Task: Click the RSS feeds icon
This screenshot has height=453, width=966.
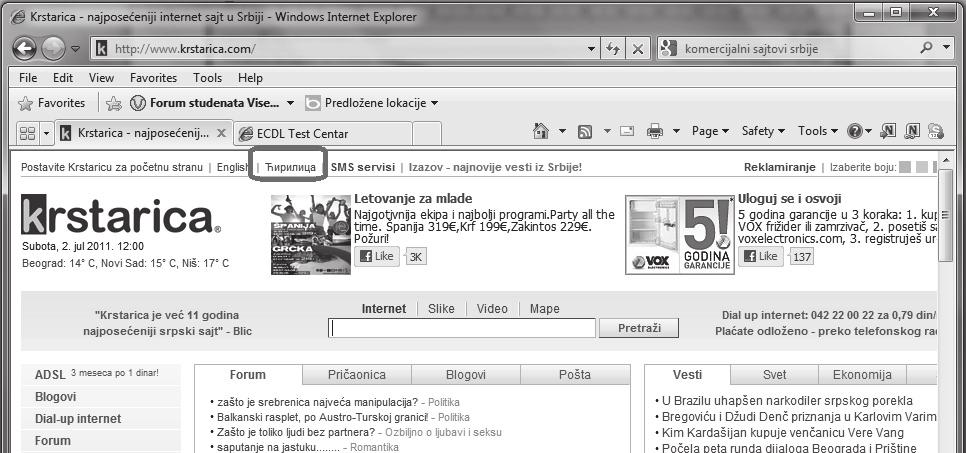Action: click(585, 131)
